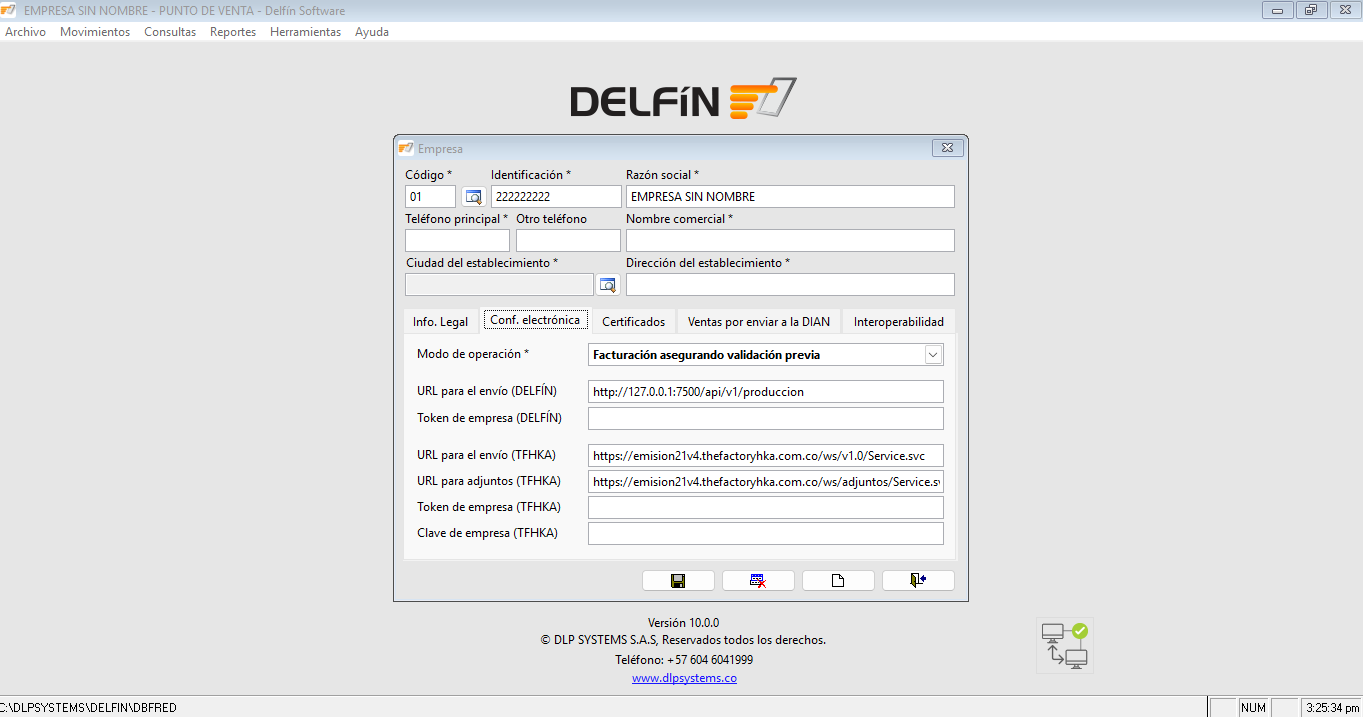1363x717 pixels.
Task: Click the clock time in status bar
Action: (1331, 708)
